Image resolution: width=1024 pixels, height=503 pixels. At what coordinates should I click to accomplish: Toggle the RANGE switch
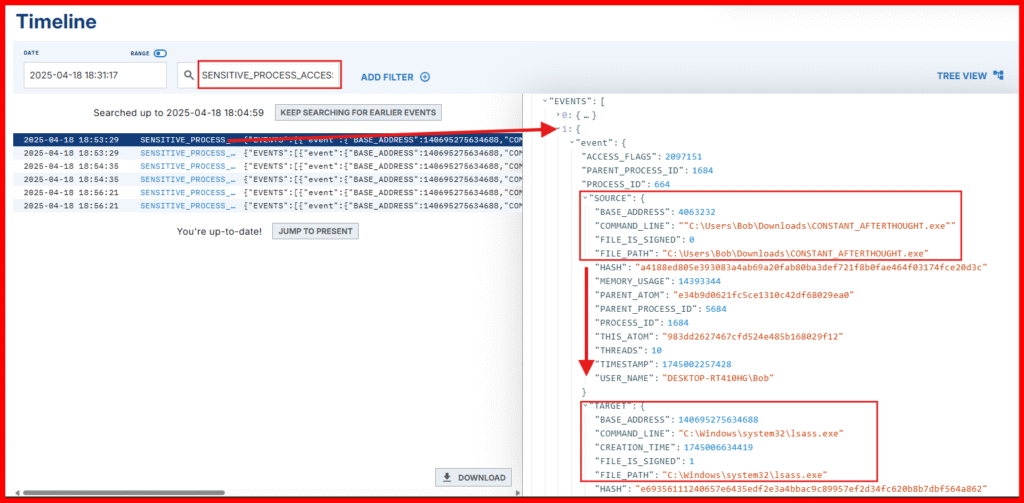coord(160,53)
